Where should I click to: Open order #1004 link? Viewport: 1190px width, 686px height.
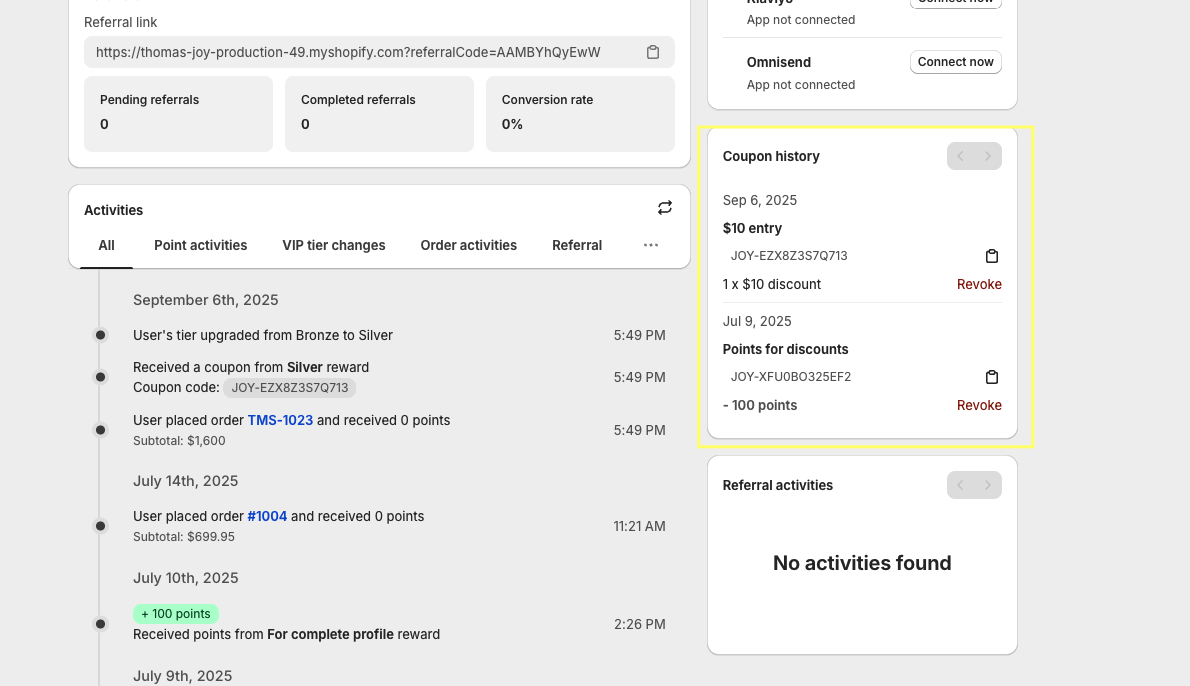(267, 516)
